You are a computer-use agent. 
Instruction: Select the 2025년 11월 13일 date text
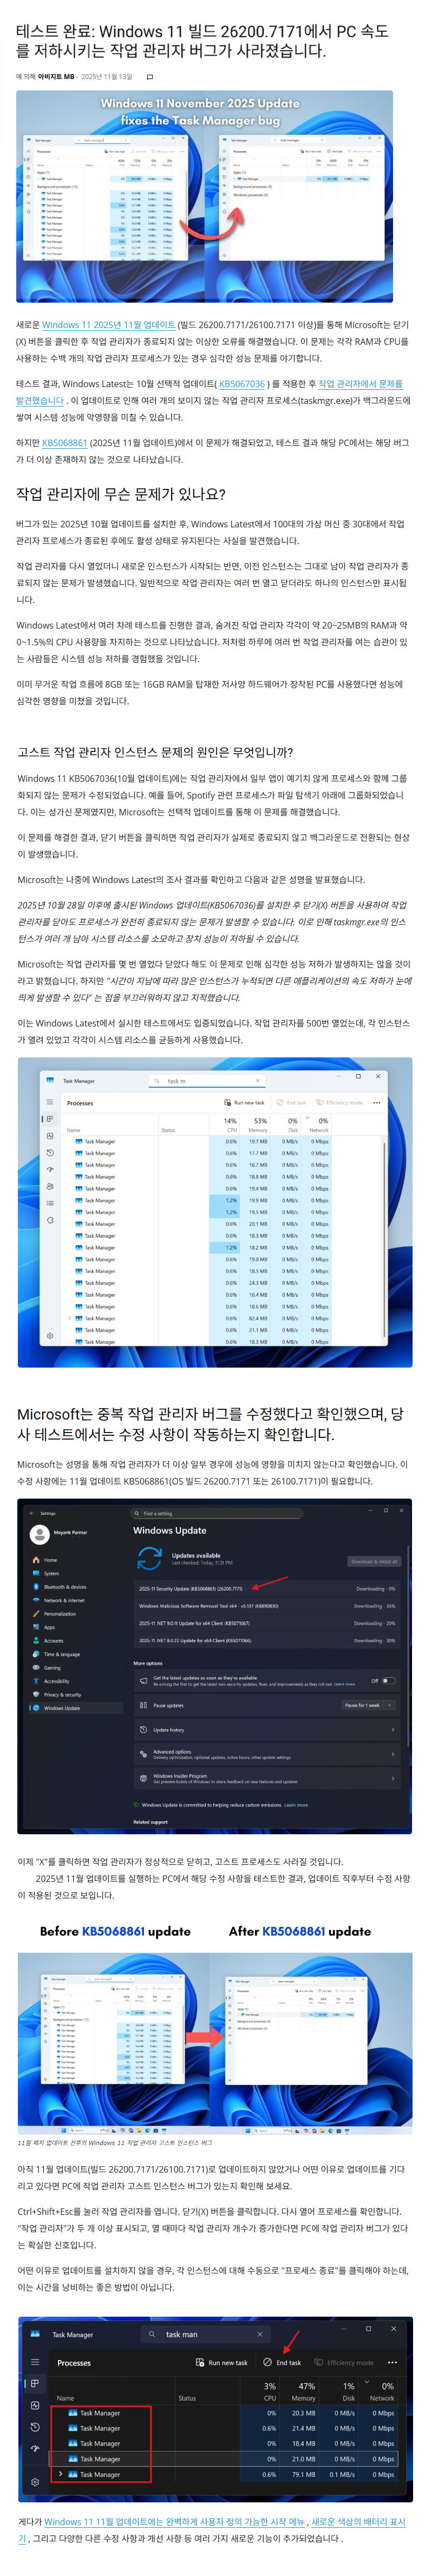click(x=106, y=76)
